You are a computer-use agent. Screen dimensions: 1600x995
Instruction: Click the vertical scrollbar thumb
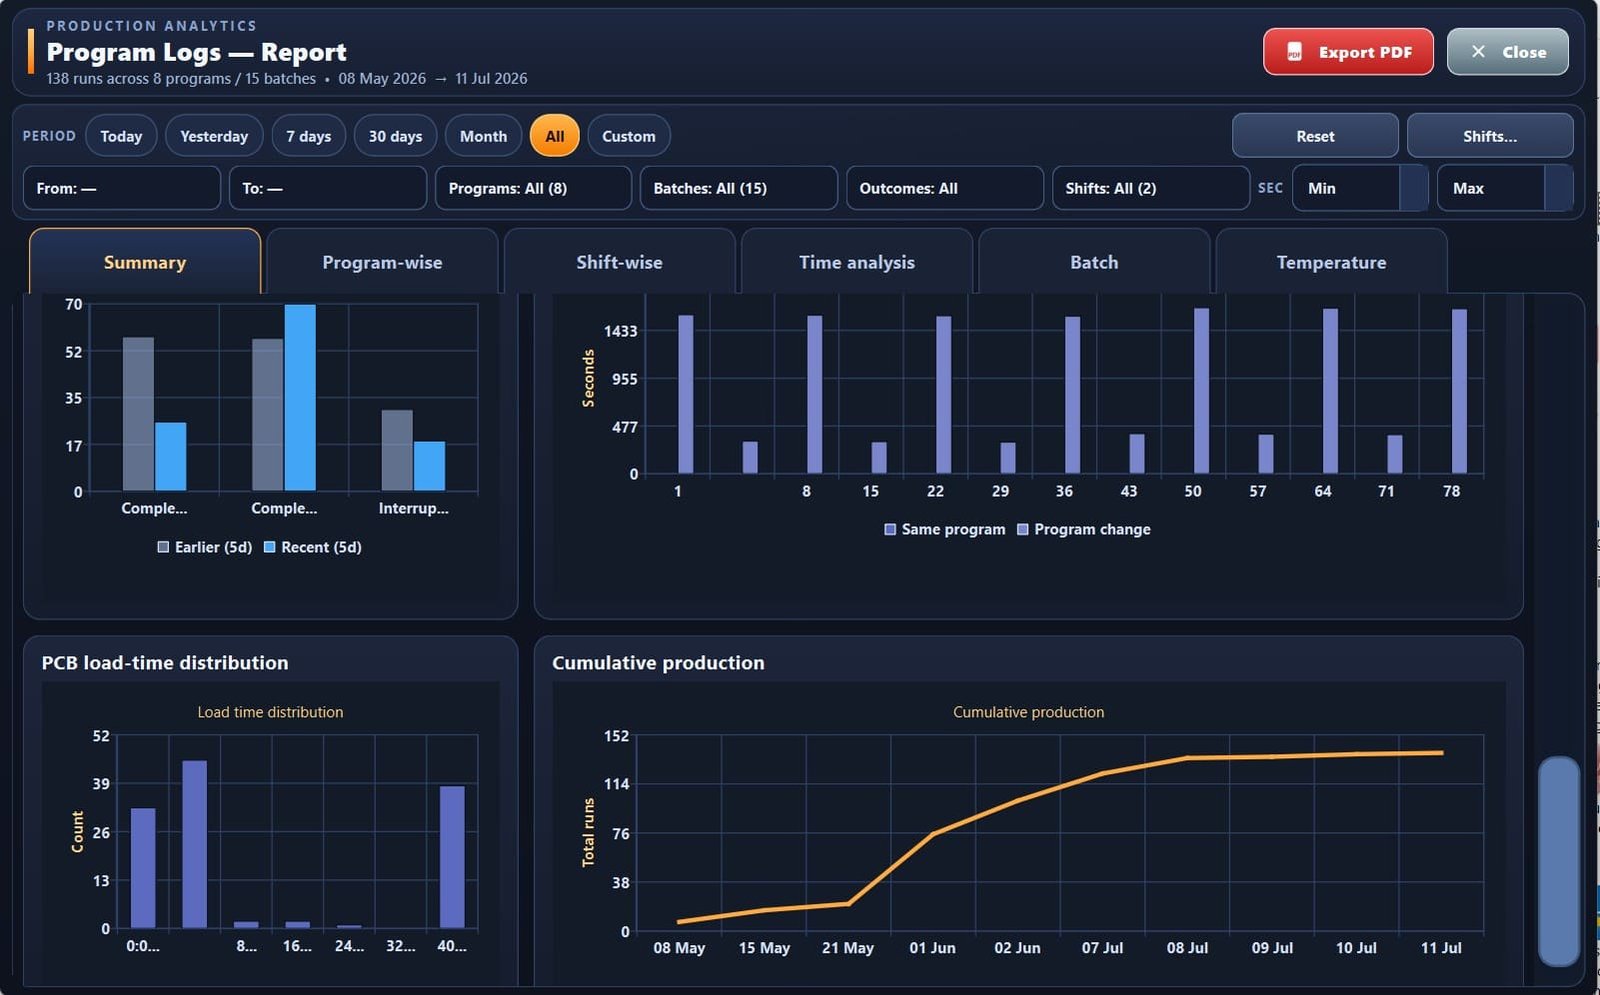(1558, 861)
